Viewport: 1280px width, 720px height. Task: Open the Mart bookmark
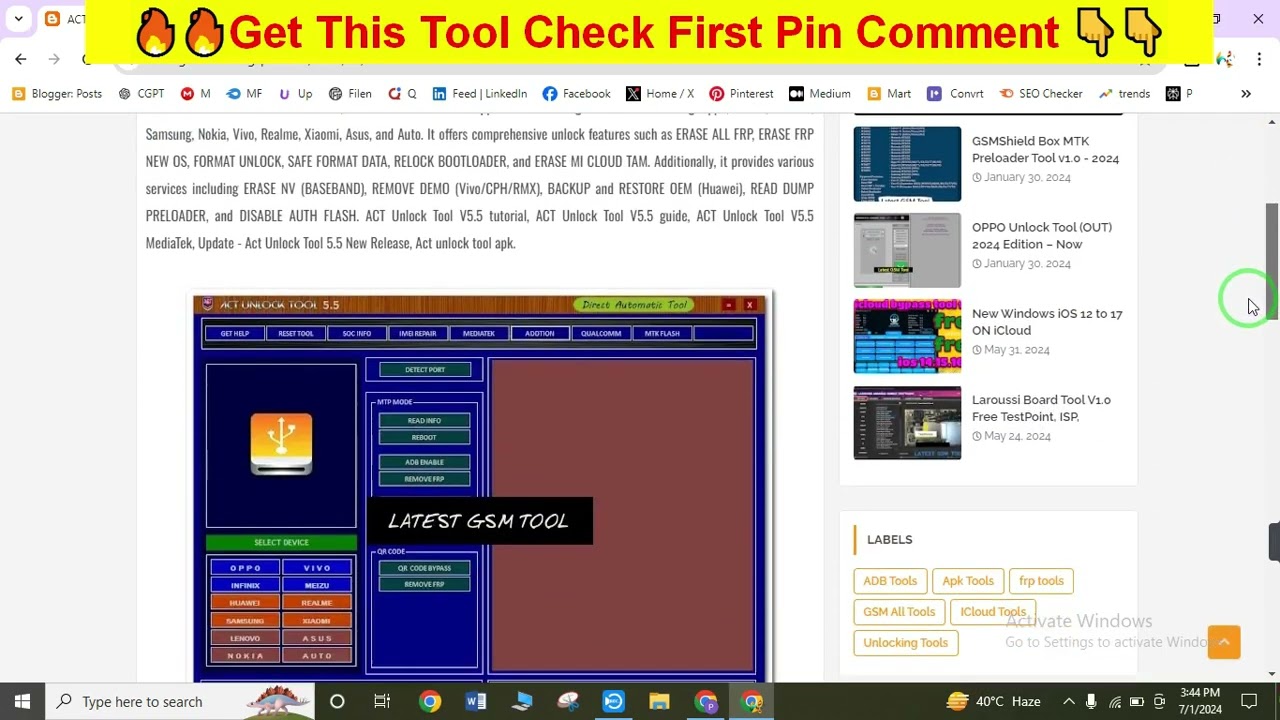pyautogui.click(x=889, y=94)
